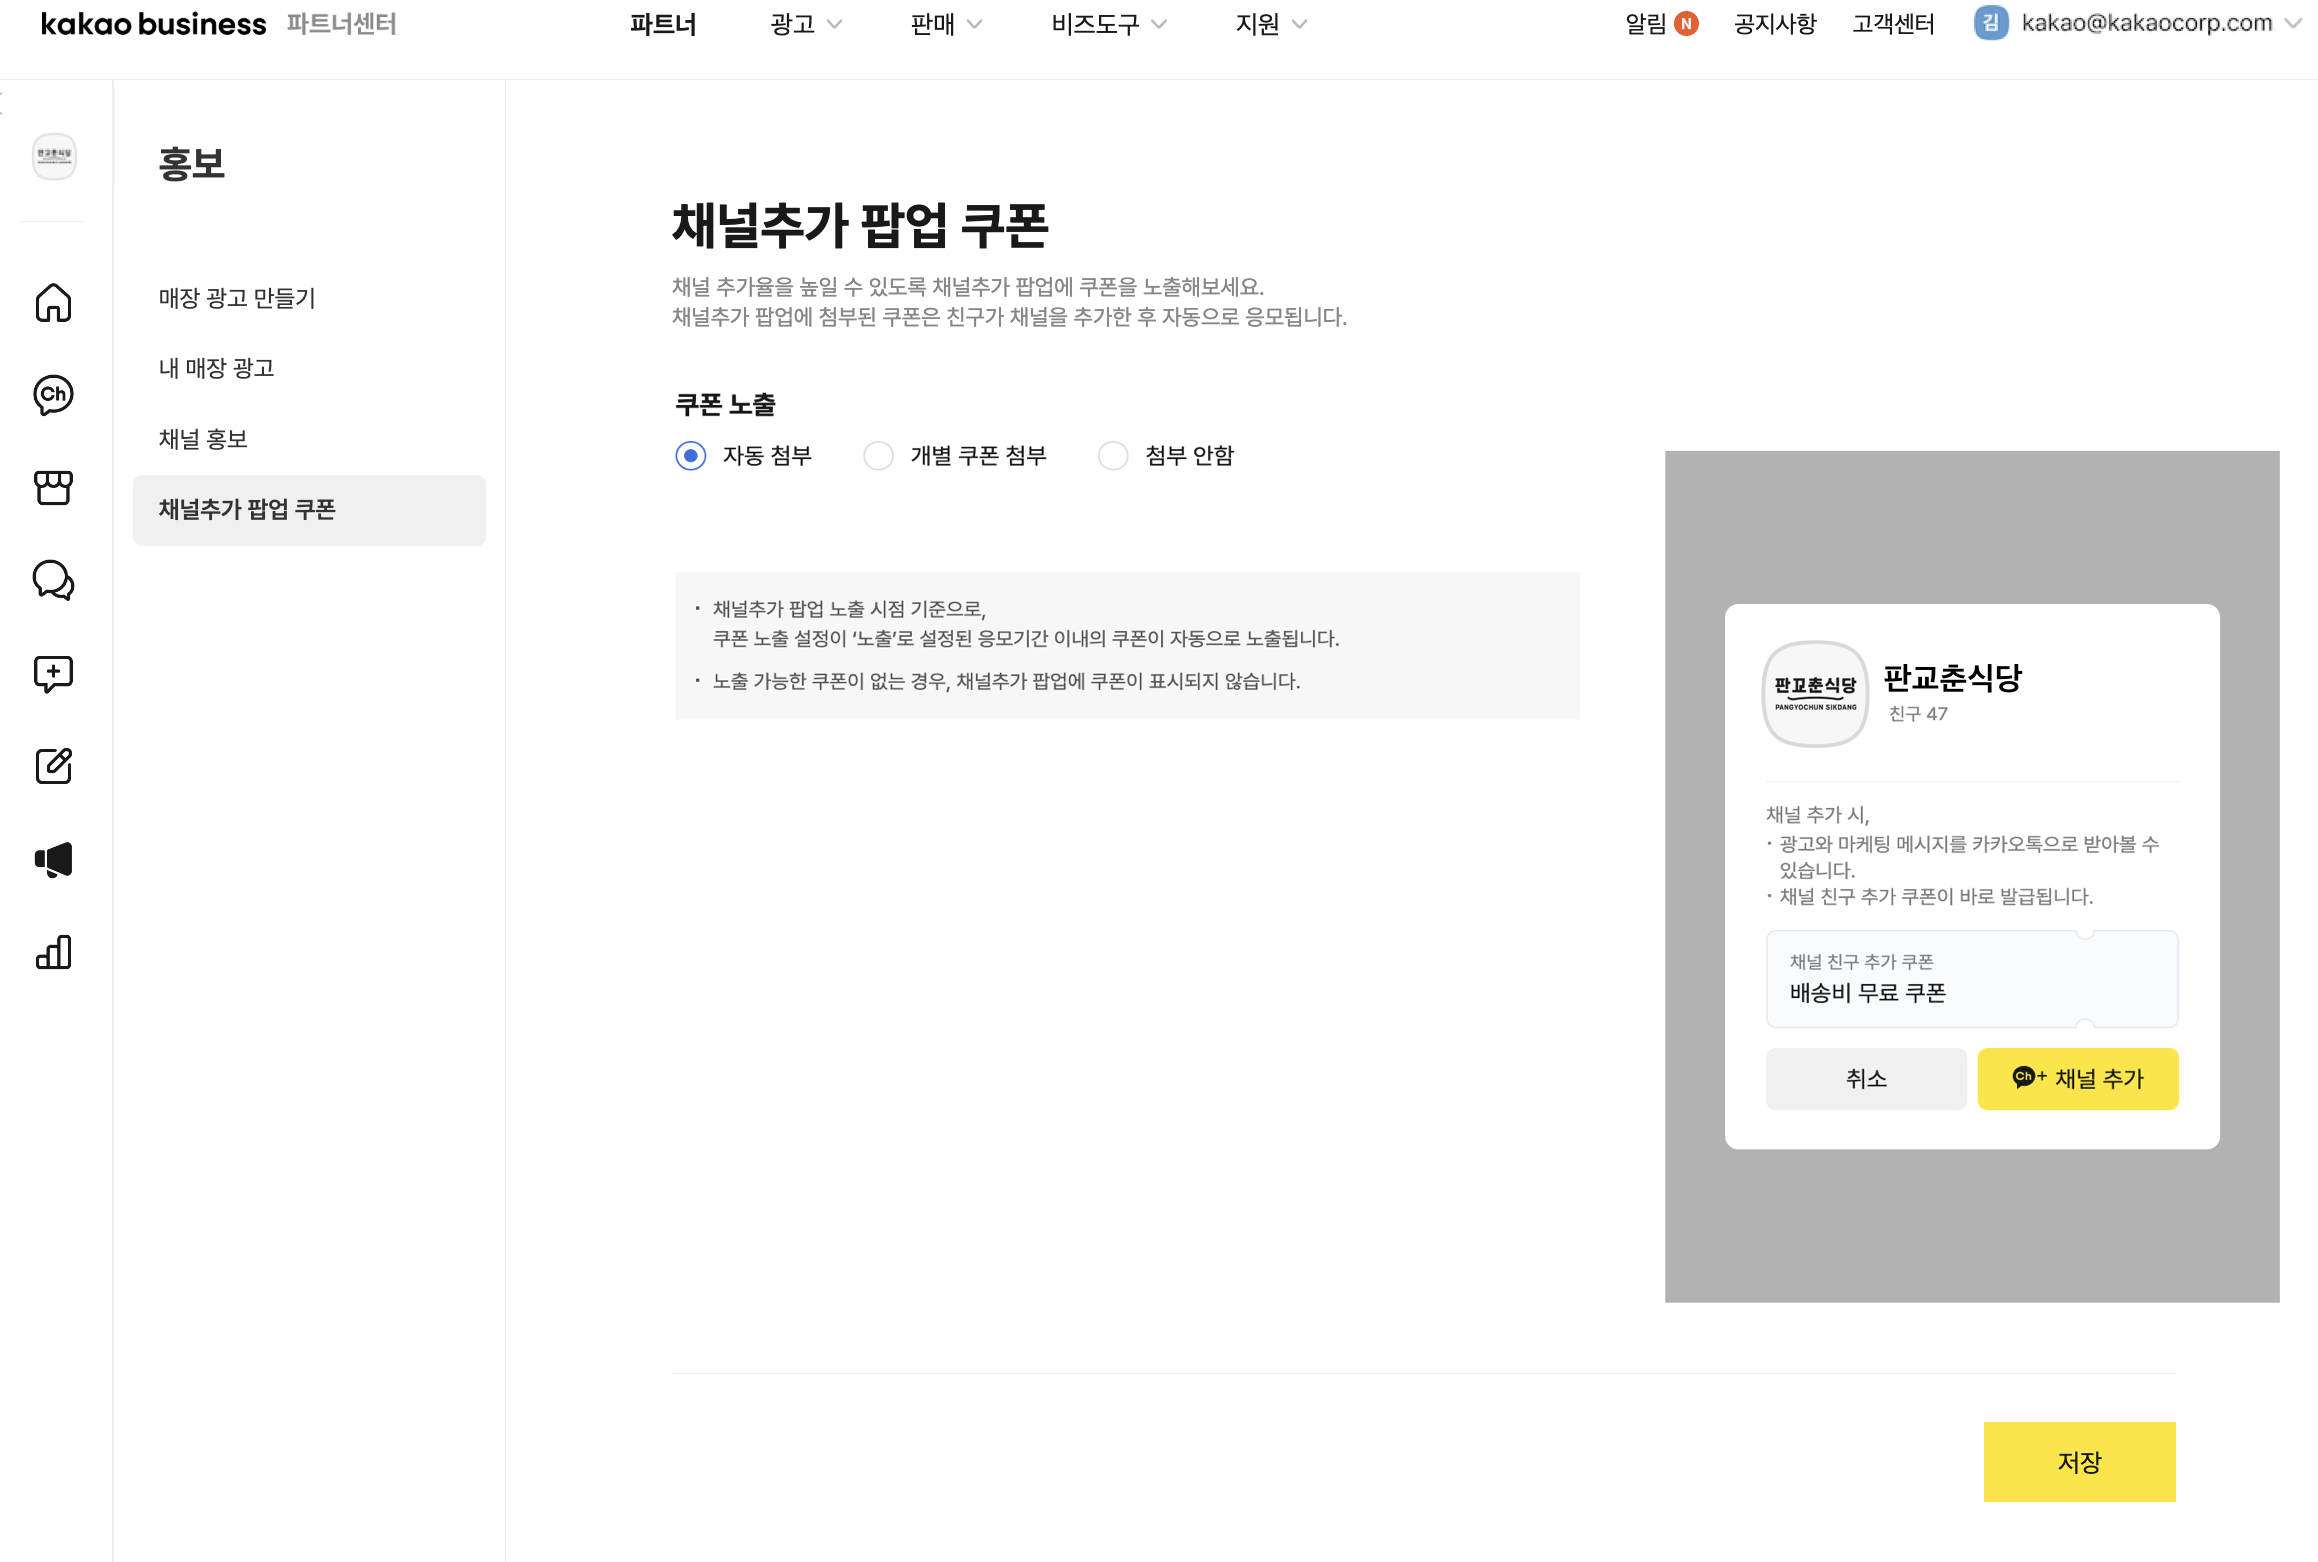Open the home icon in sidebar
This screenshot has height=1562, width=2318.
point(53,302)
